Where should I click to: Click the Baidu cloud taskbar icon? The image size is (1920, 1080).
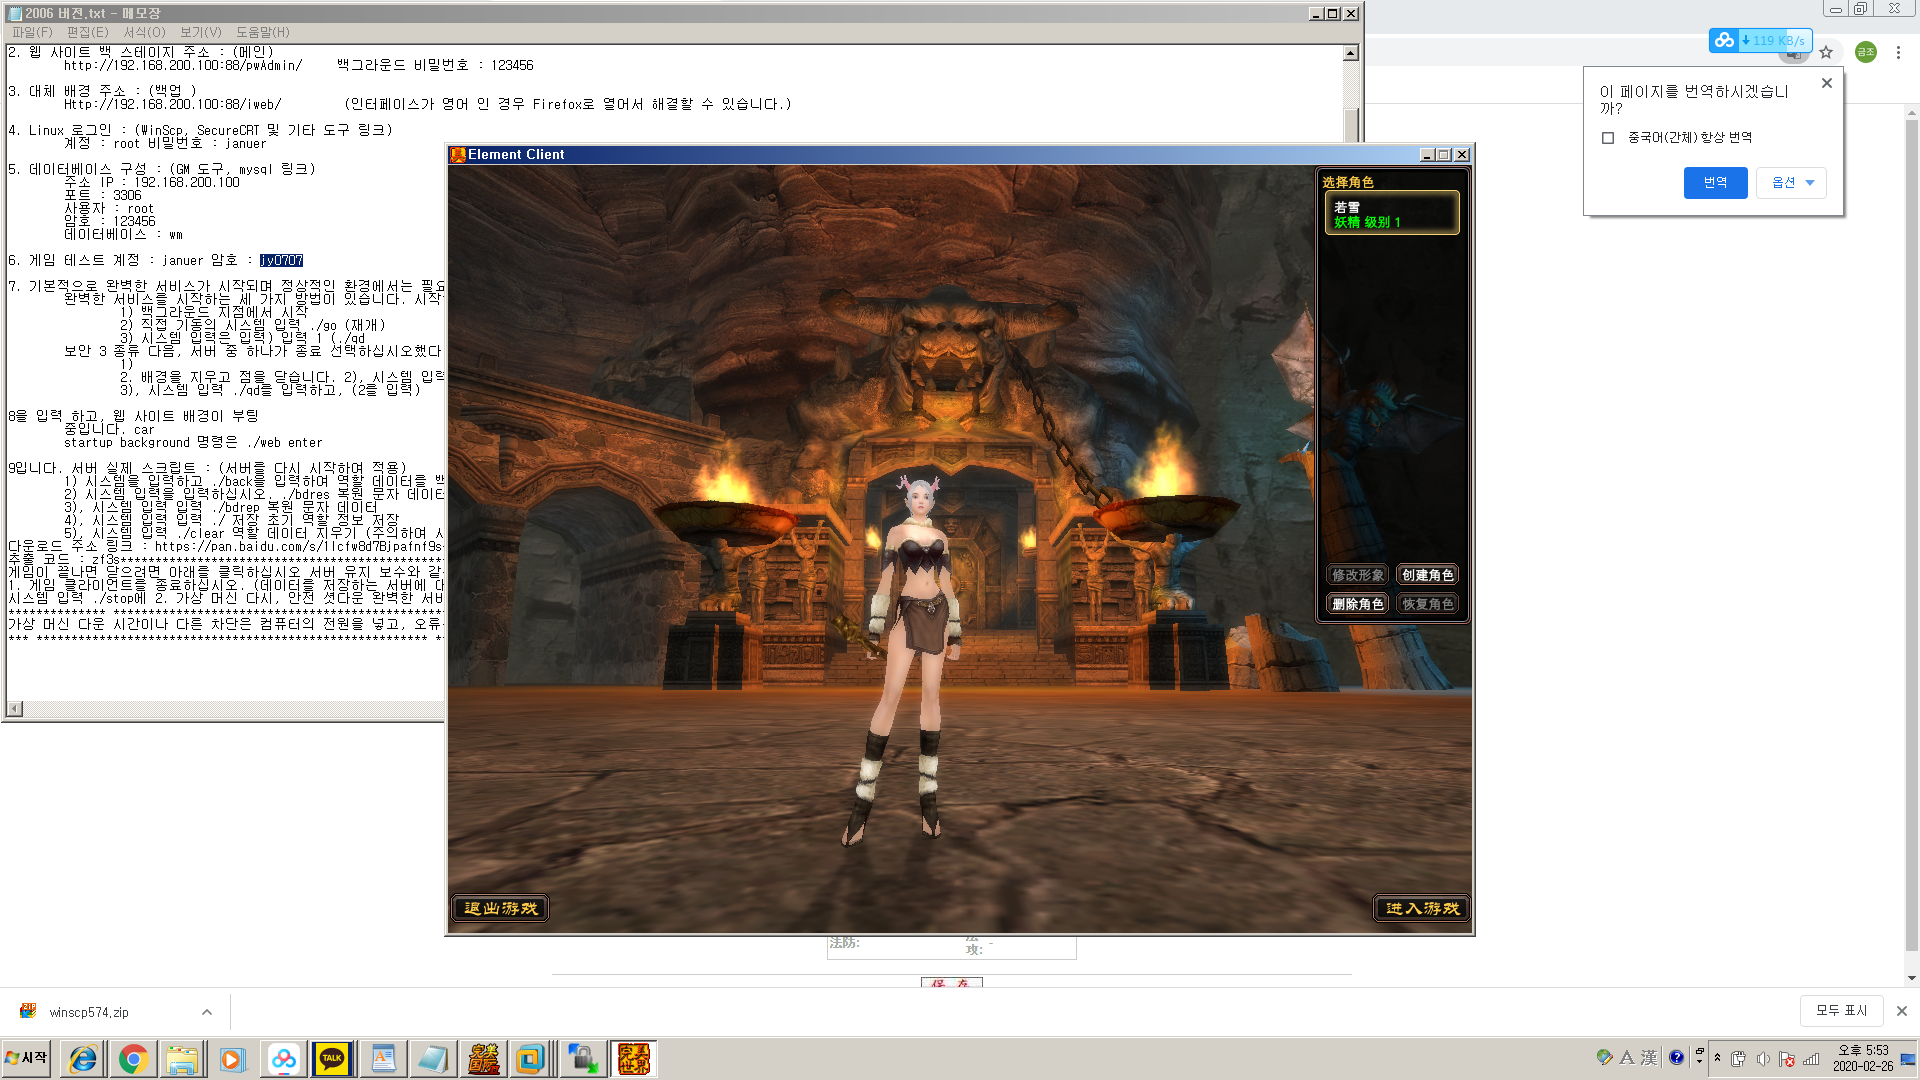pyautogui.click(x=284, y=1058)
